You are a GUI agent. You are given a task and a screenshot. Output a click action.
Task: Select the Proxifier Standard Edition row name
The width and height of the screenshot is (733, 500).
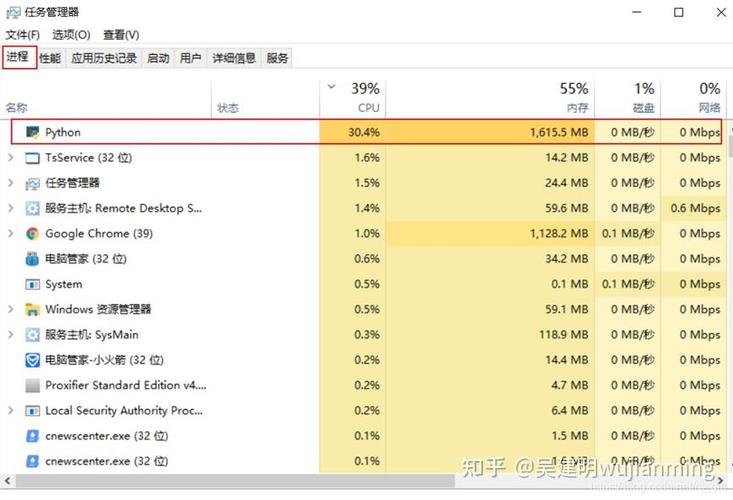[x=125, y=386]
